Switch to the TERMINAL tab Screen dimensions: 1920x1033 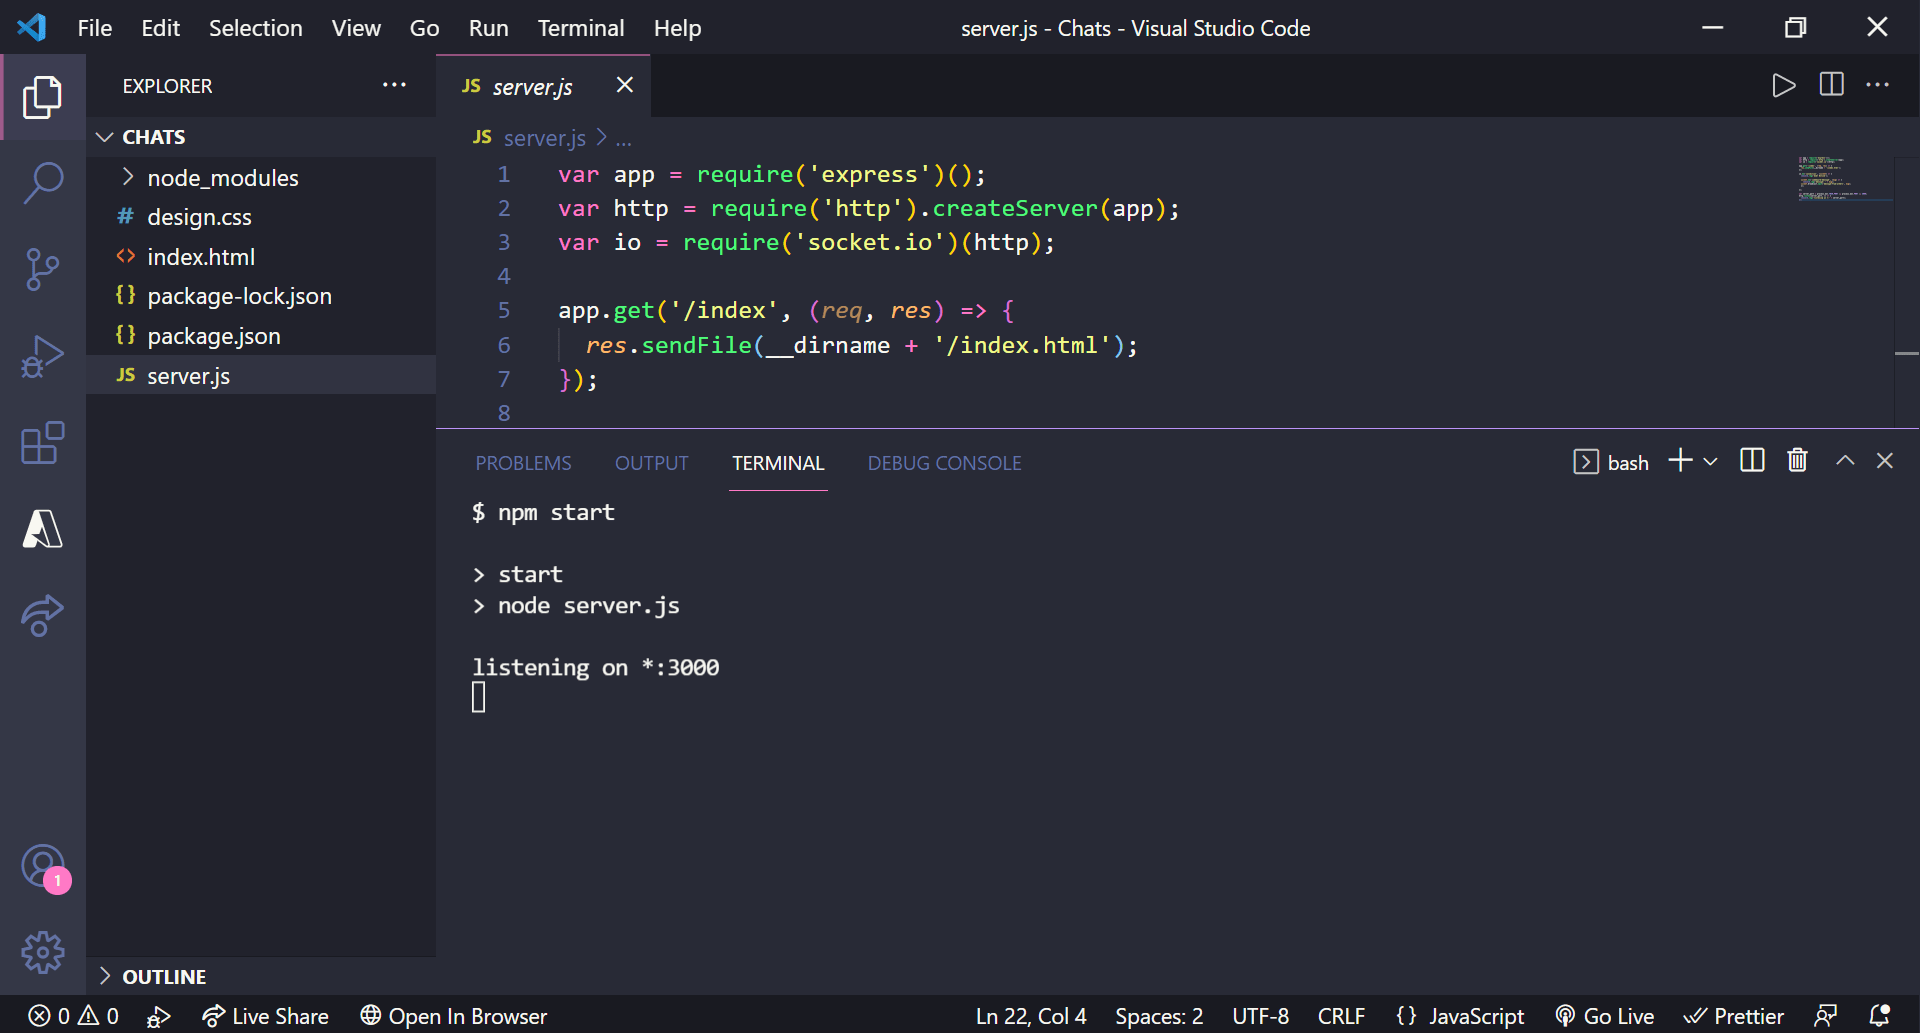coord(778,463)
